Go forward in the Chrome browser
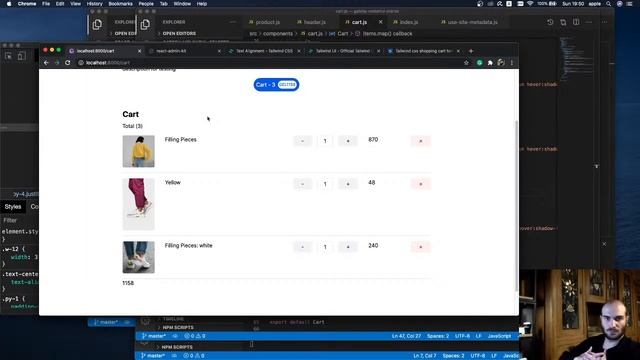Image resolution: width=640 pixels, height=360 pixels. (57, 63)
